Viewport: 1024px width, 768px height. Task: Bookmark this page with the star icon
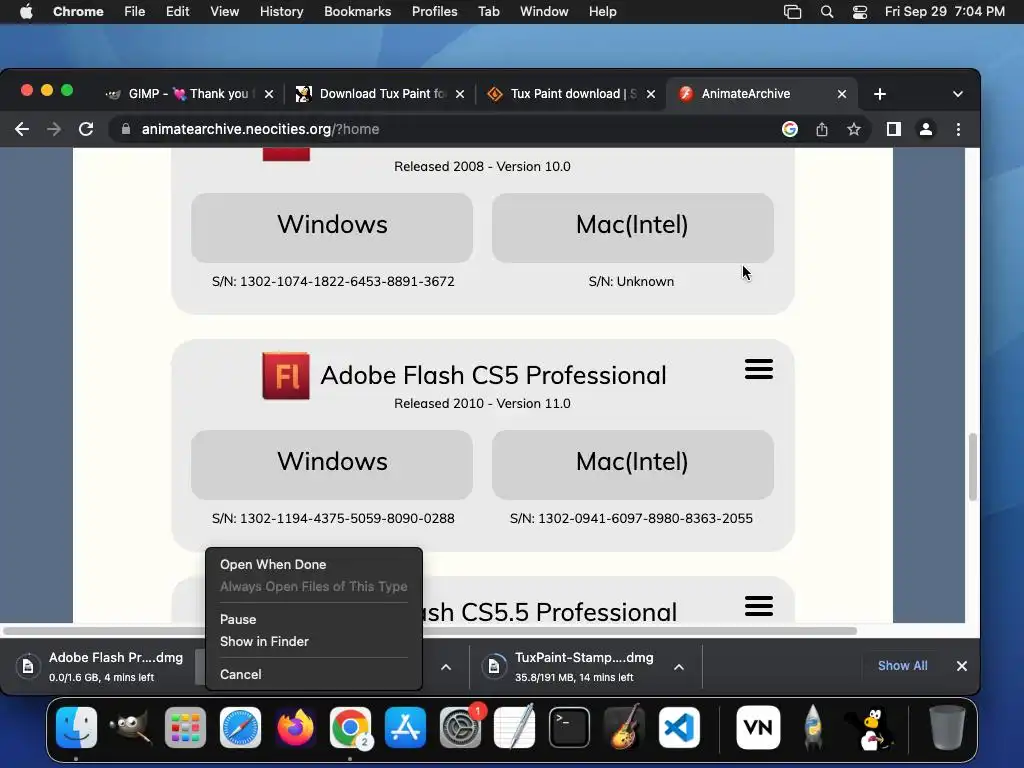(854, 129)
